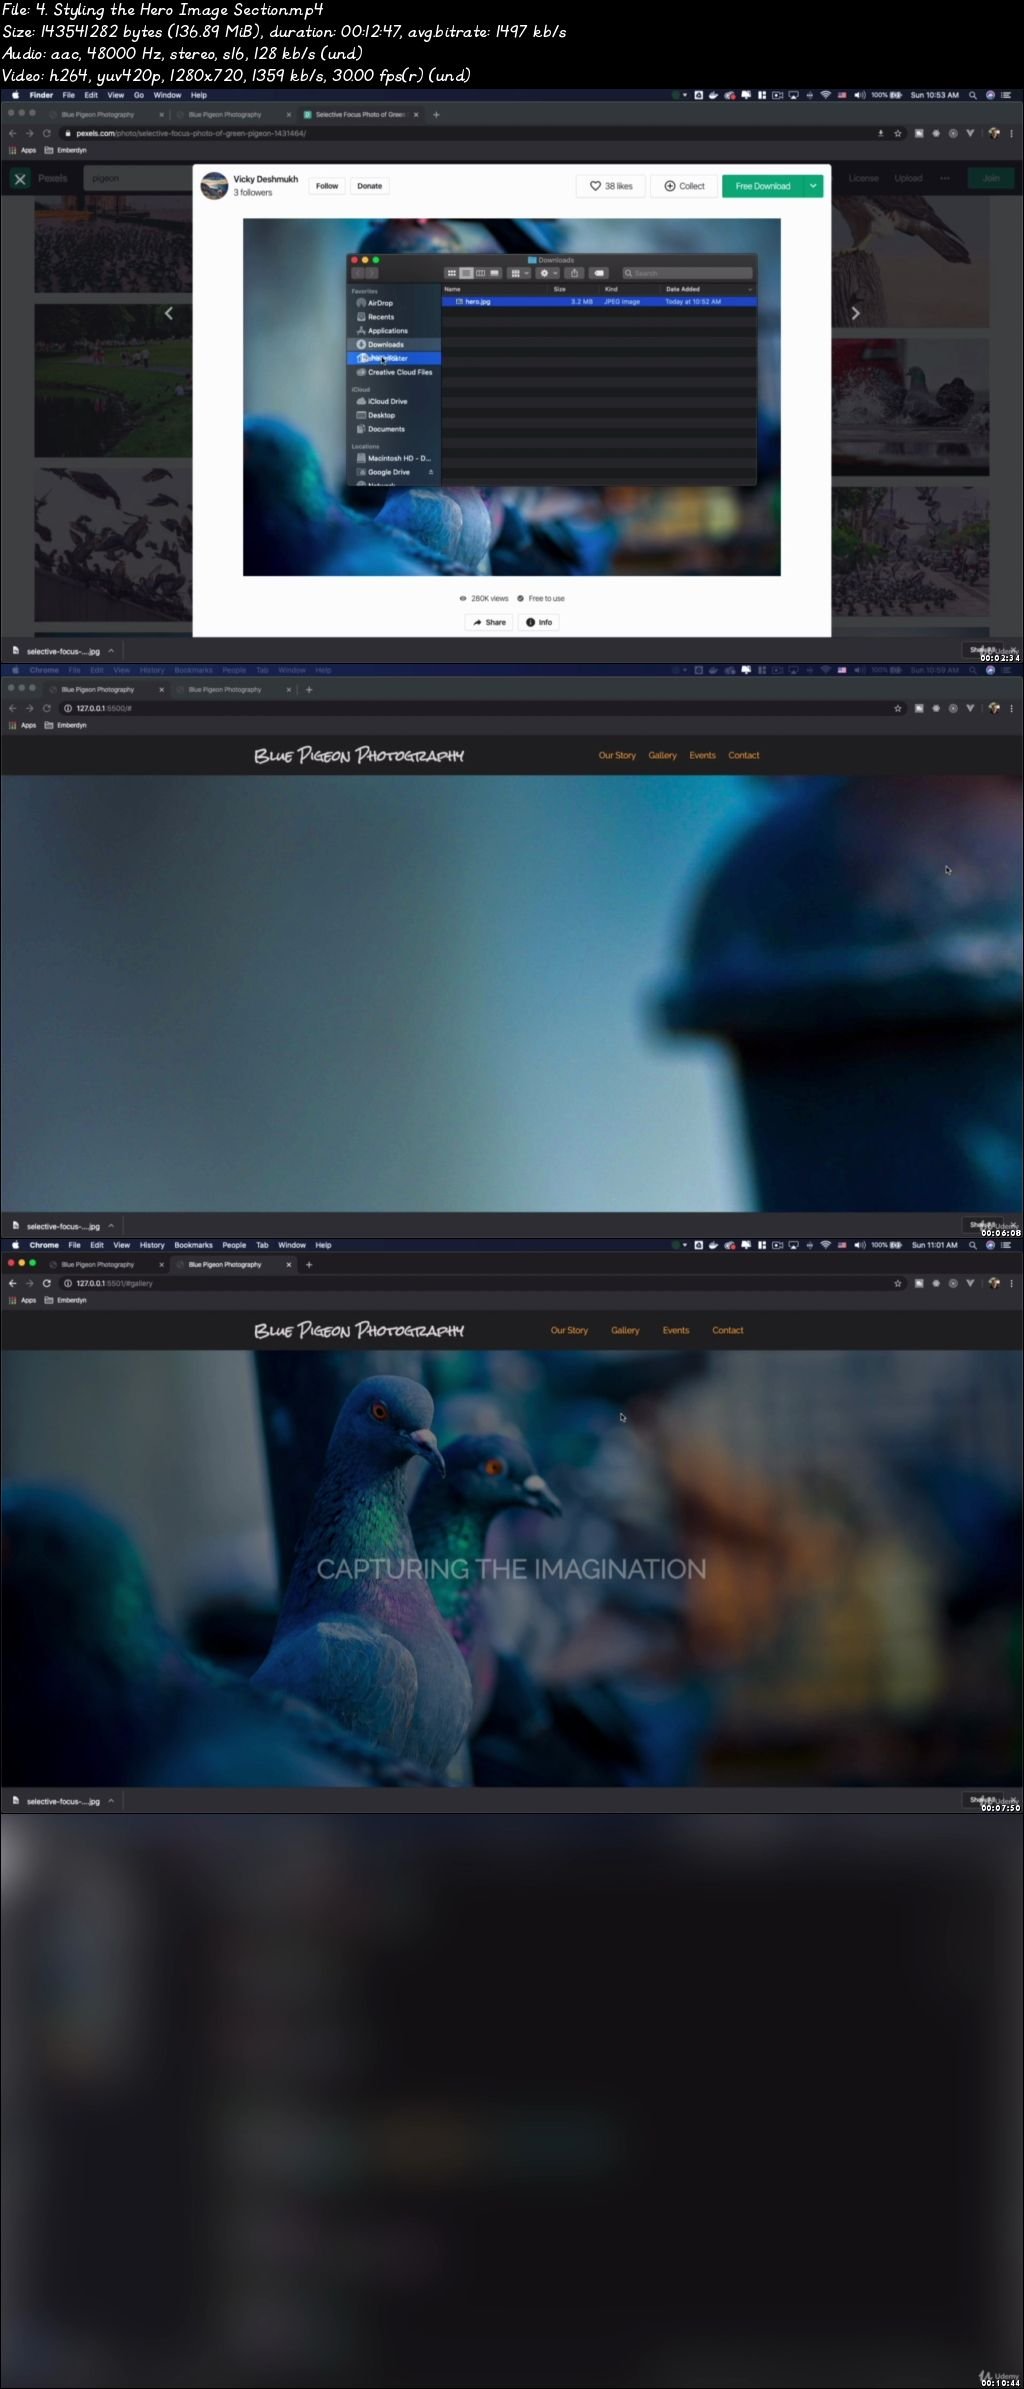
Task: Click the Sun 10:53 AM menu bar clock
Action: pyautogui.click(x=934, y=95)
